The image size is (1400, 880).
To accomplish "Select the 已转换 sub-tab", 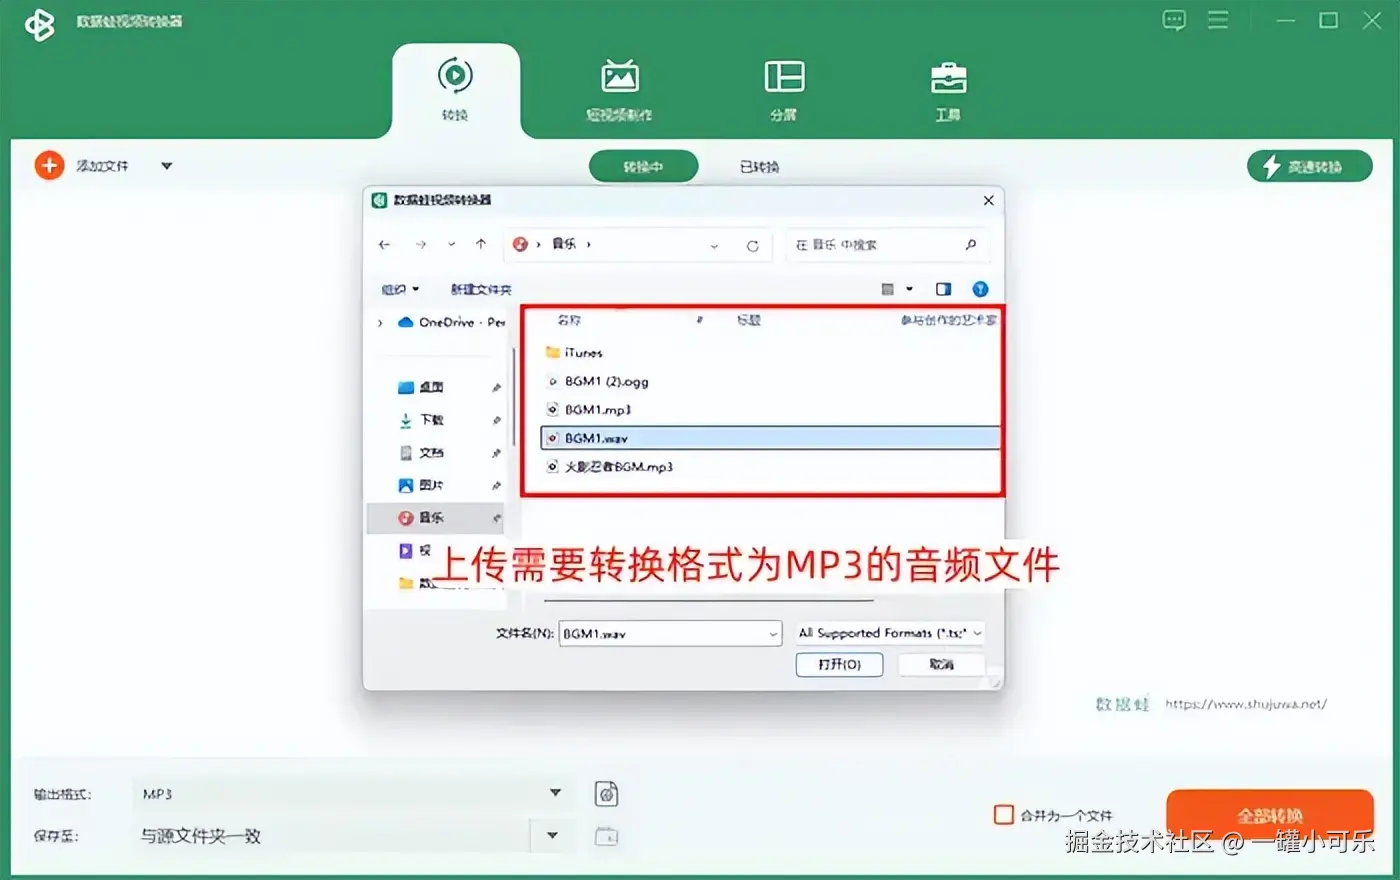I will pyautogui.click(x=759, y=167).
